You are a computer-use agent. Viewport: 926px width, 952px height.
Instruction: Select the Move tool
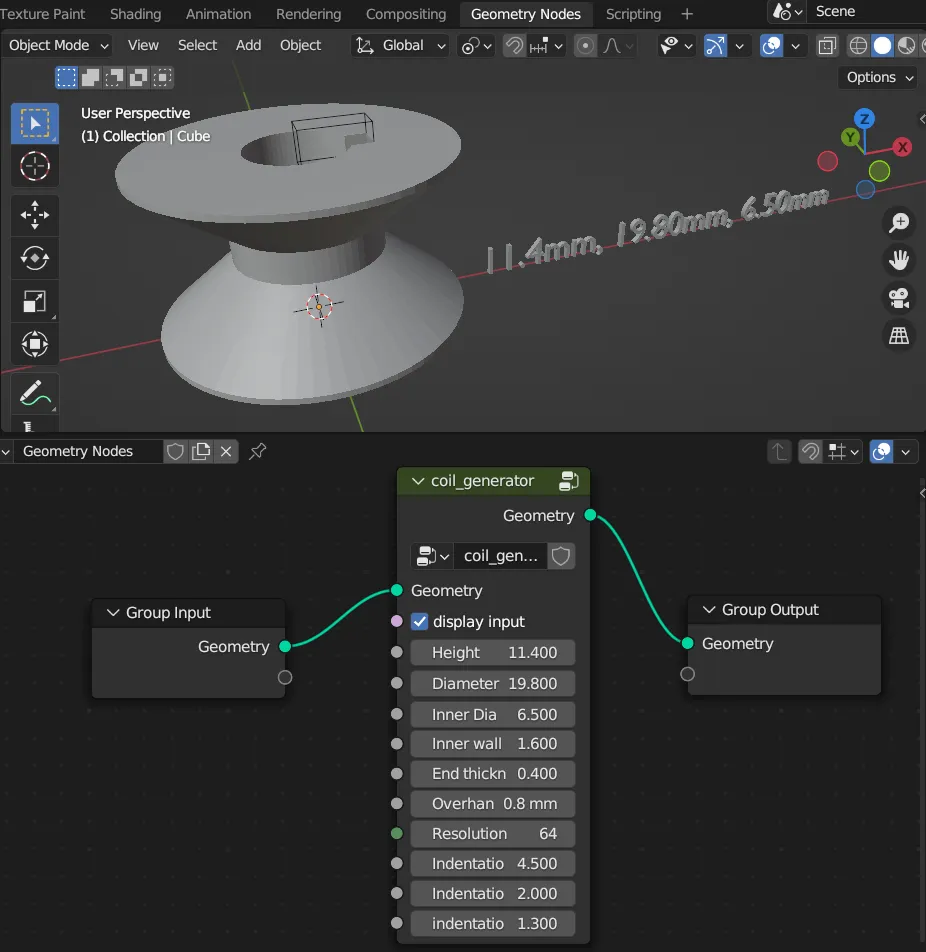(35, 215)
